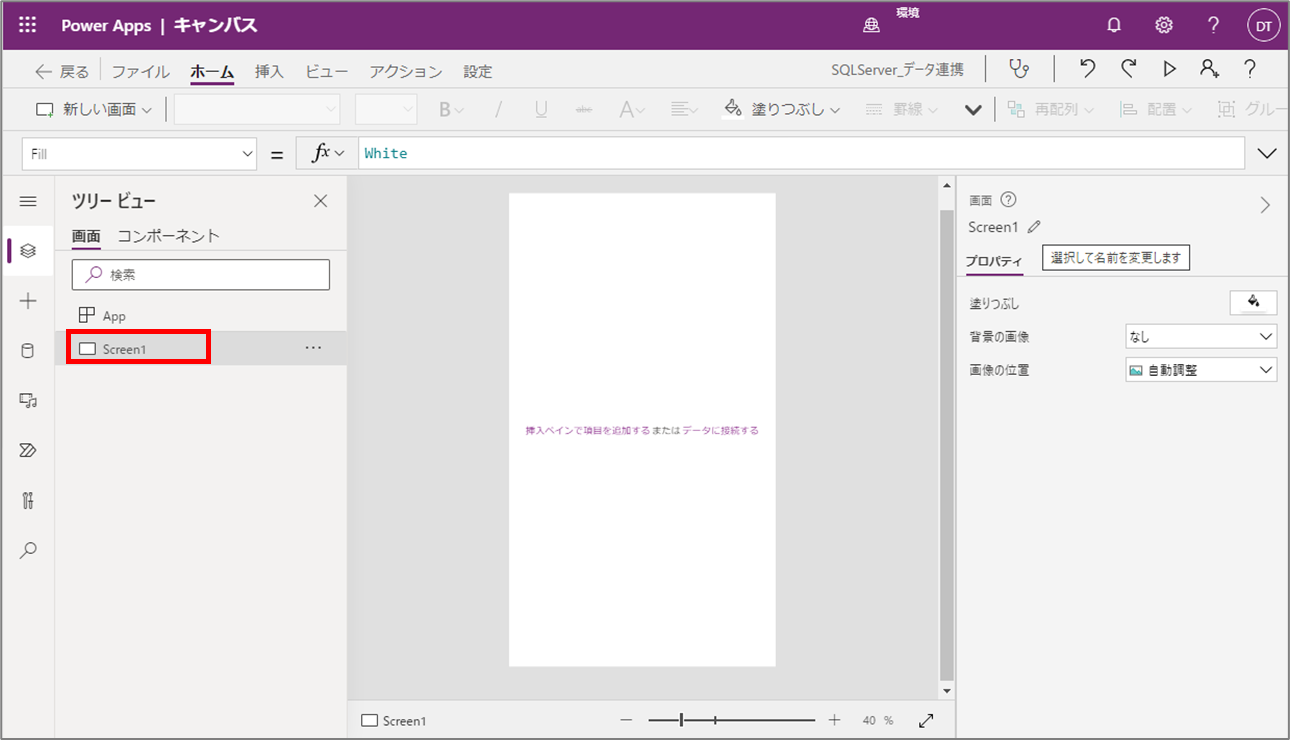Redo the last action
Image resolution: width=1290 pixels, height=740 pixels.
pyautogui.click(x=1129, y=69)
